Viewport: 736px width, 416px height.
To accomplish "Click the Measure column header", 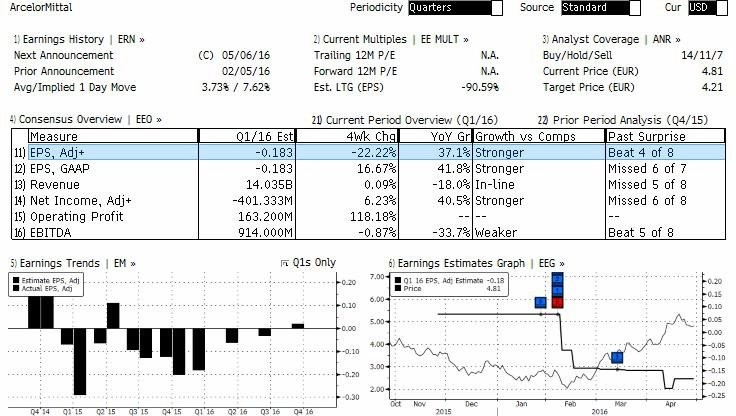I will (x=113, y=136).
